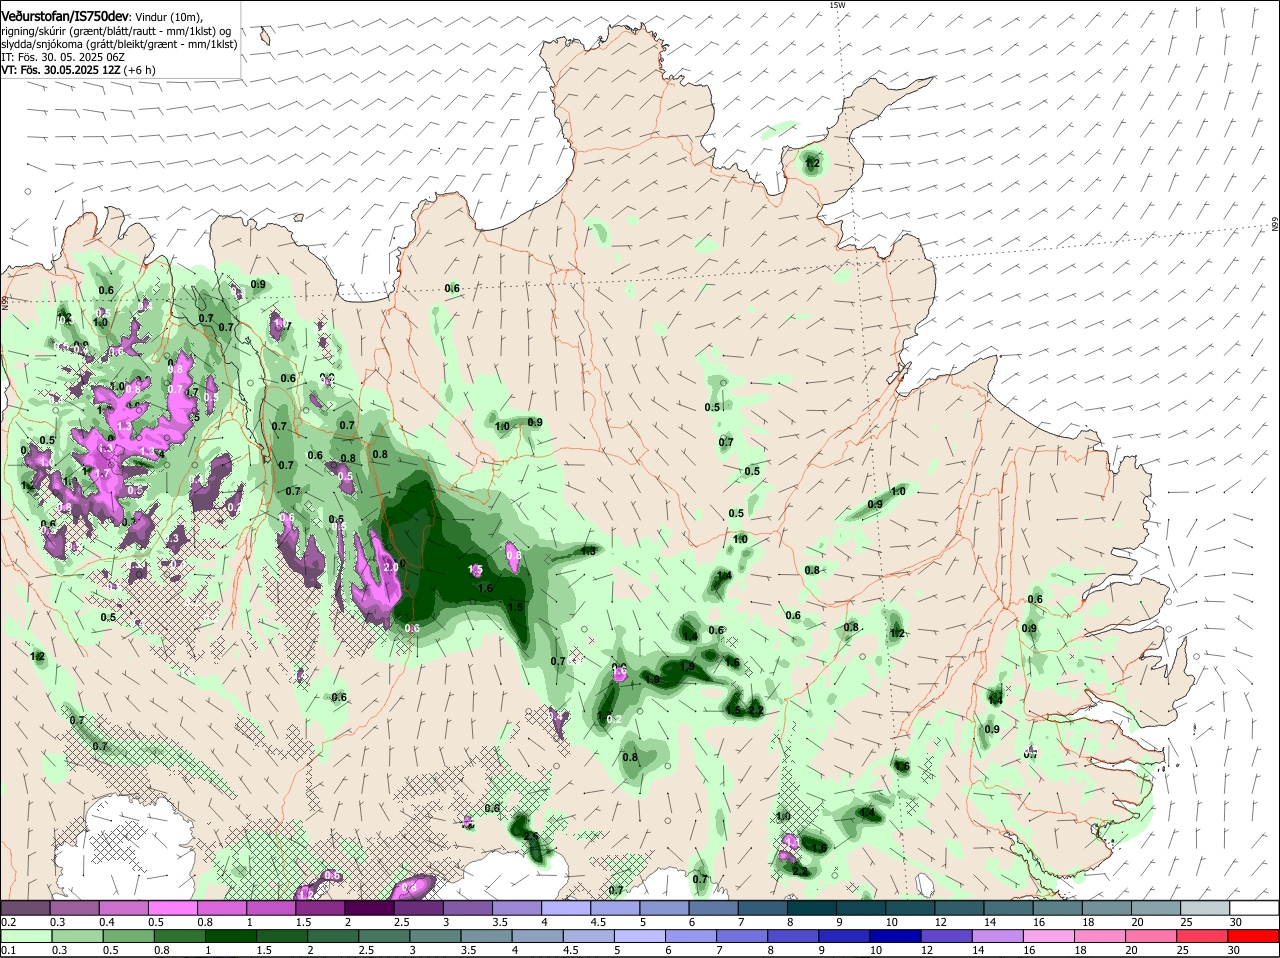Click the 0.4 label in the legend
1280x958 pixels.
106,922
